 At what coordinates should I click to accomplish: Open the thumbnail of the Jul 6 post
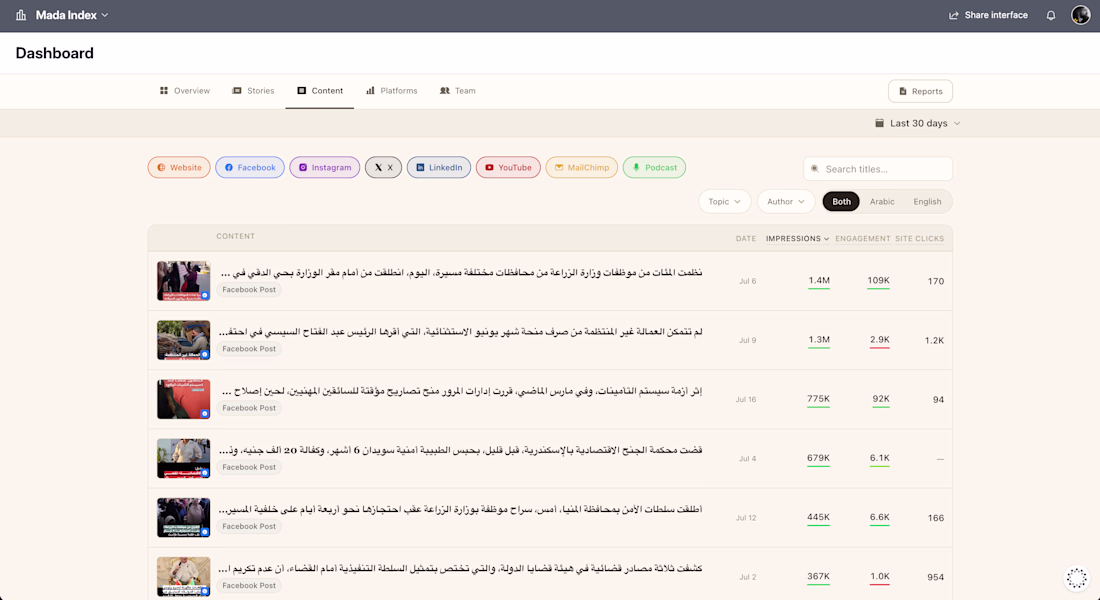pos(183,281)
